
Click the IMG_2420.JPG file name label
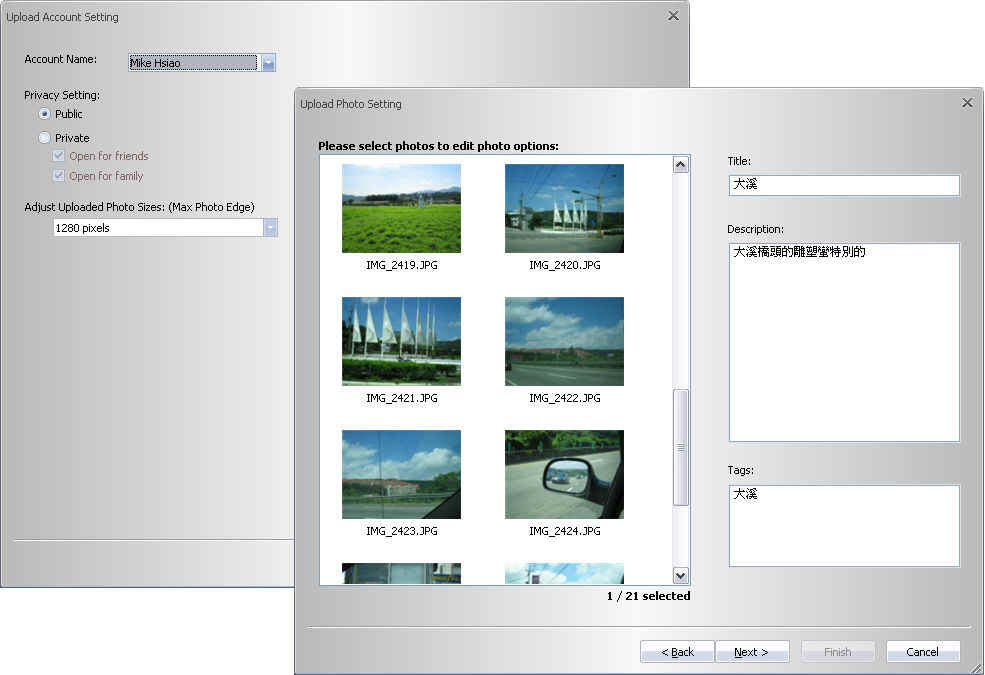tap(565, 265)
